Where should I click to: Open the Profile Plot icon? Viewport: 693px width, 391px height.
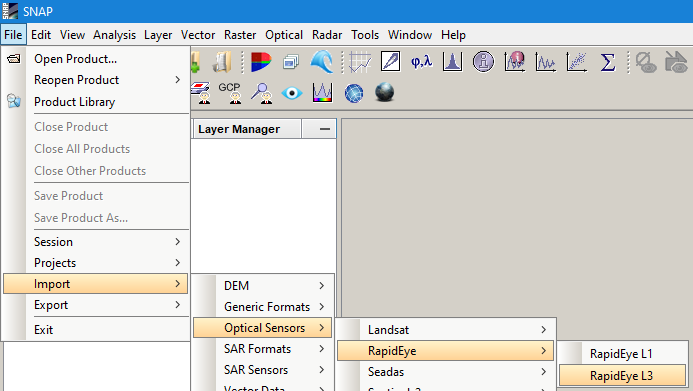pyautogui.click(x=545, y=62)
